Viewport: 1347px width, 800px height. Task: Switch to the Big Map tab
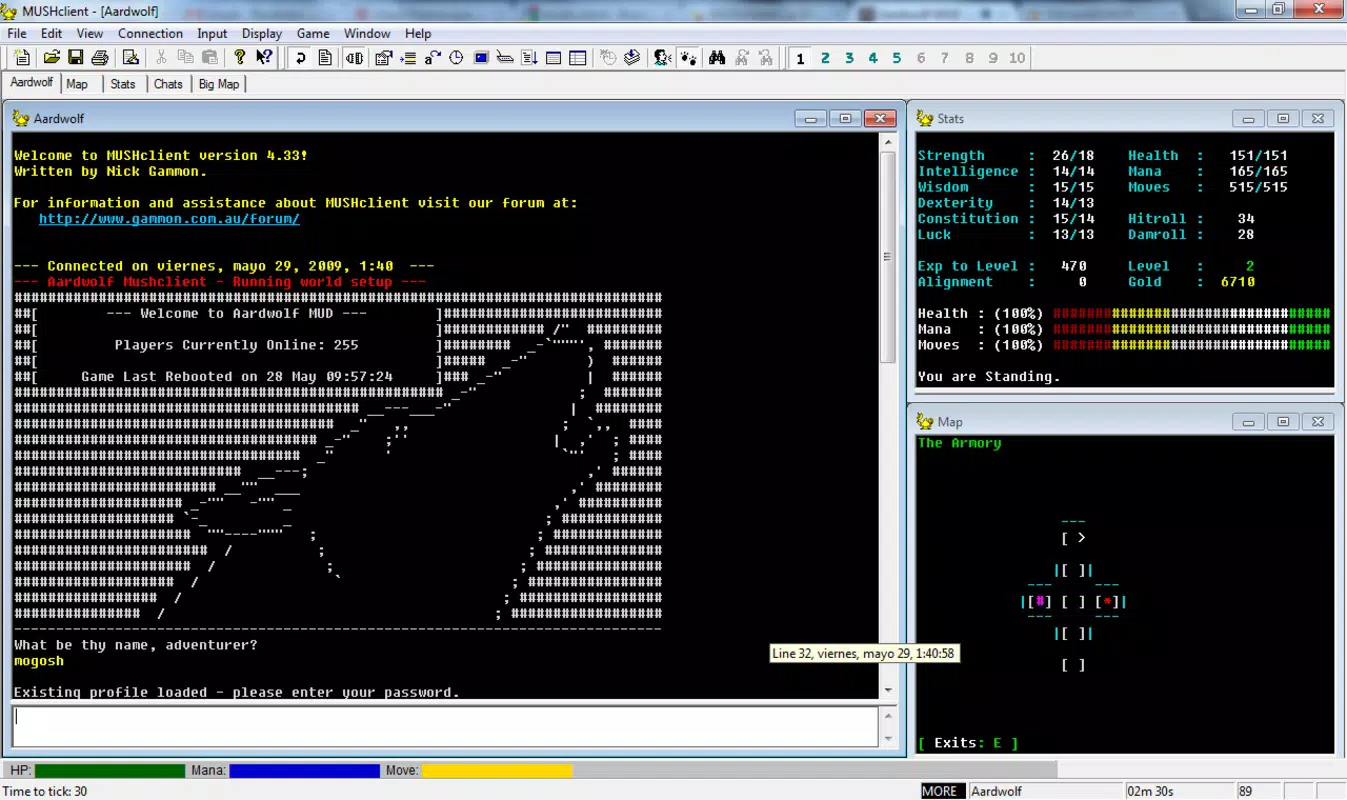point(219,84)
